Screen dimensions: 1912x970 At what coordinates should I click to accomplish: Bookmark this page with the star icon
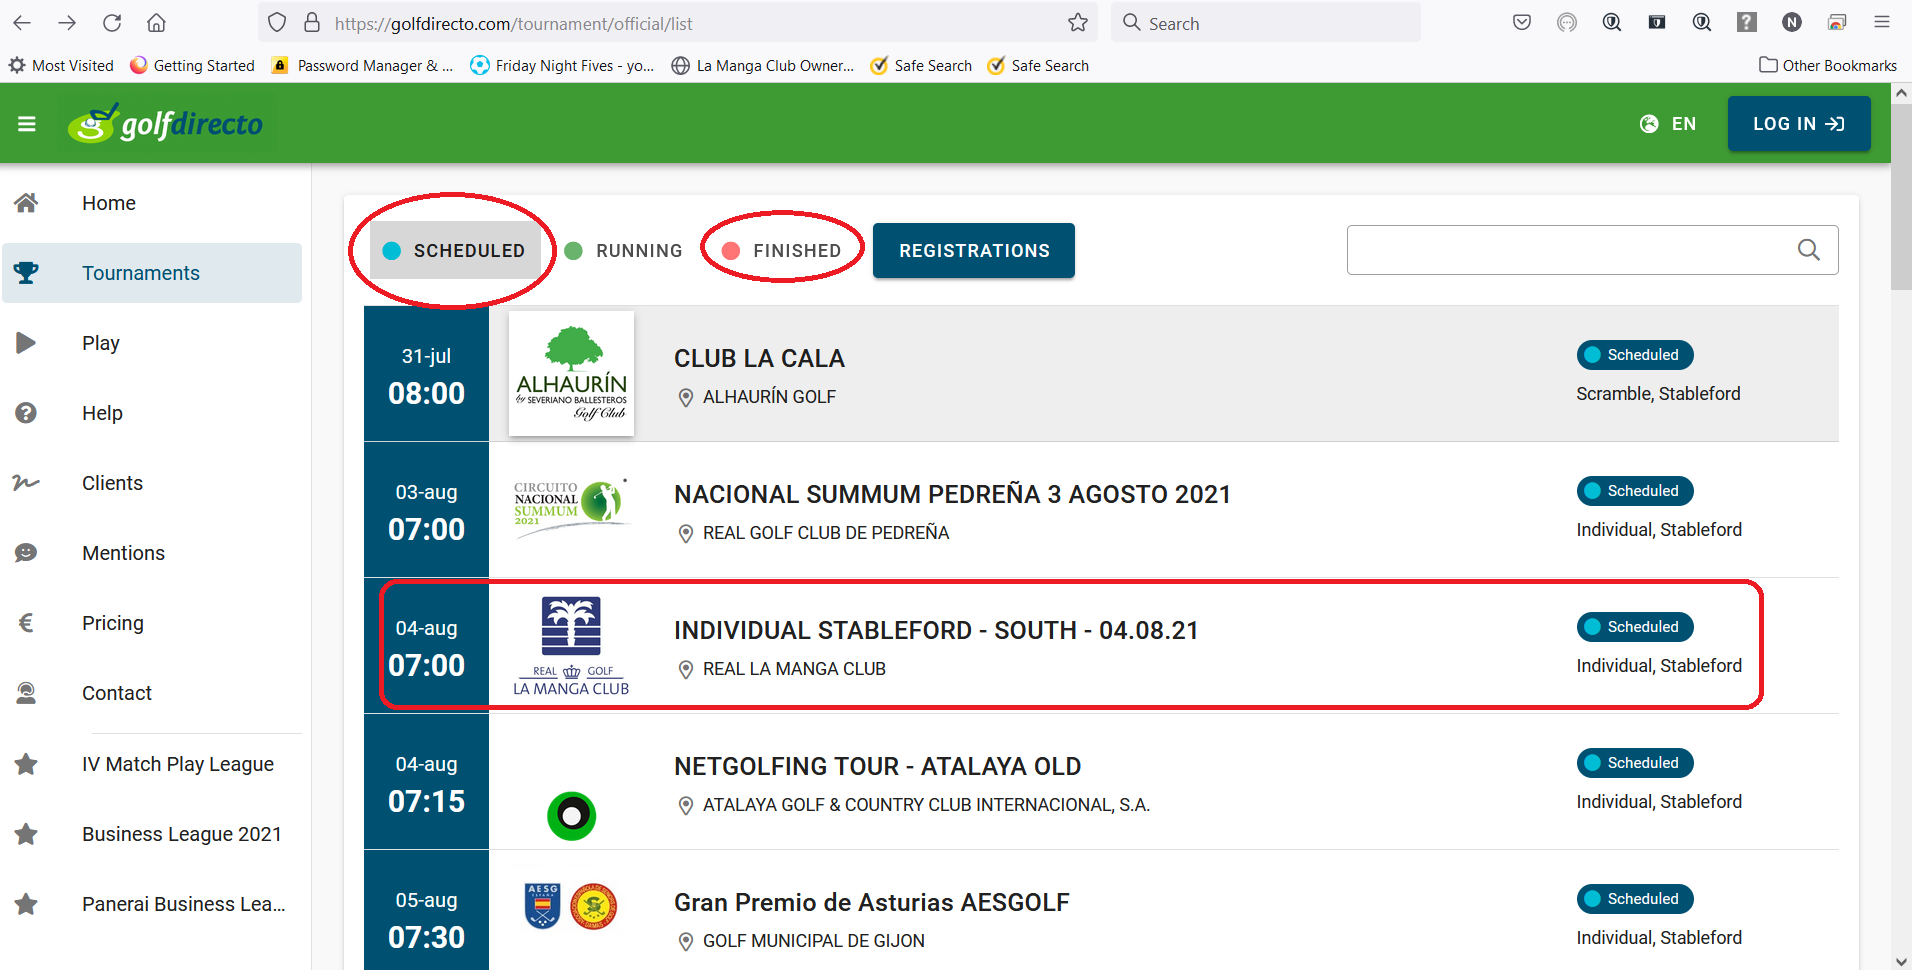pyautogui.click(x=1077, y=22)
